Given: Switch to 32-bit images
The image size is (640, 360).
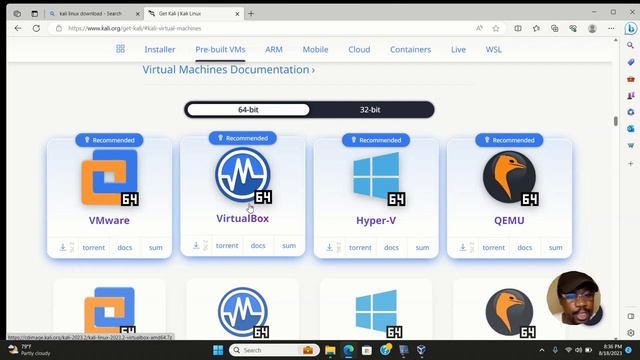Looking at the screenshot, I should click(370, 109).
